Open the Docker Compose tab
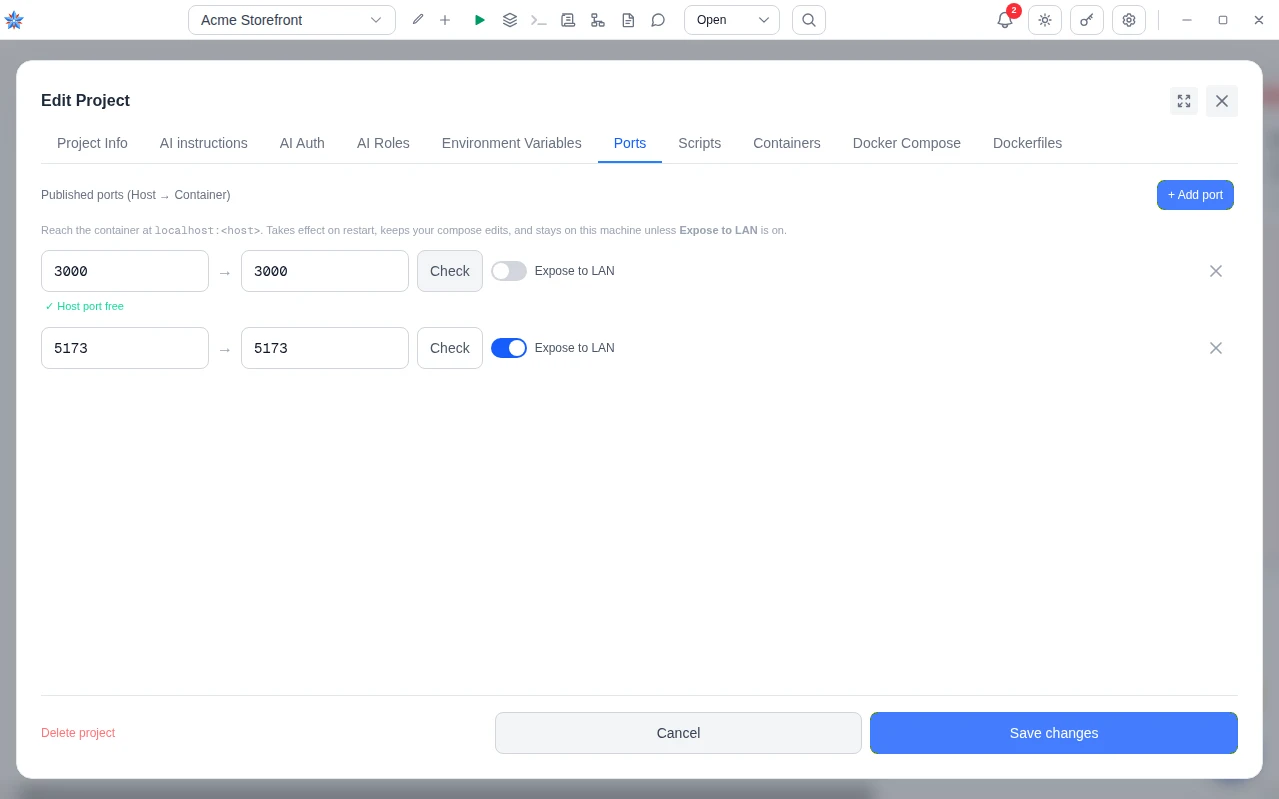 point(907,143)
